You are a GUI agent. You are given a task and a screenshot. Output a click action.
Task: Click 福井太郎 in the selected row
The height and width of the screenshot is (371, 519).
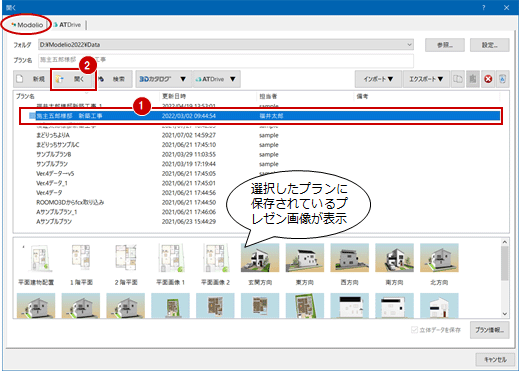[x=271, y=116]
